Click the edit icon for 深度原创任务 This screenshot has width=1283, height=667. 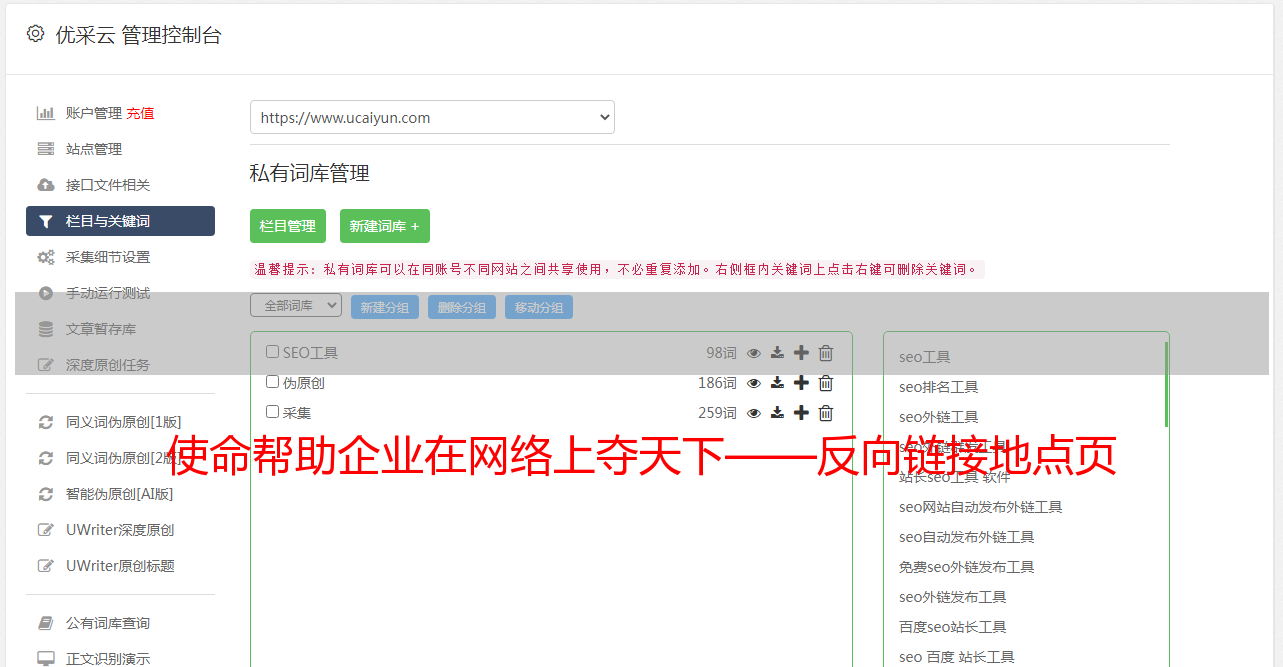(x=46, y=365)
